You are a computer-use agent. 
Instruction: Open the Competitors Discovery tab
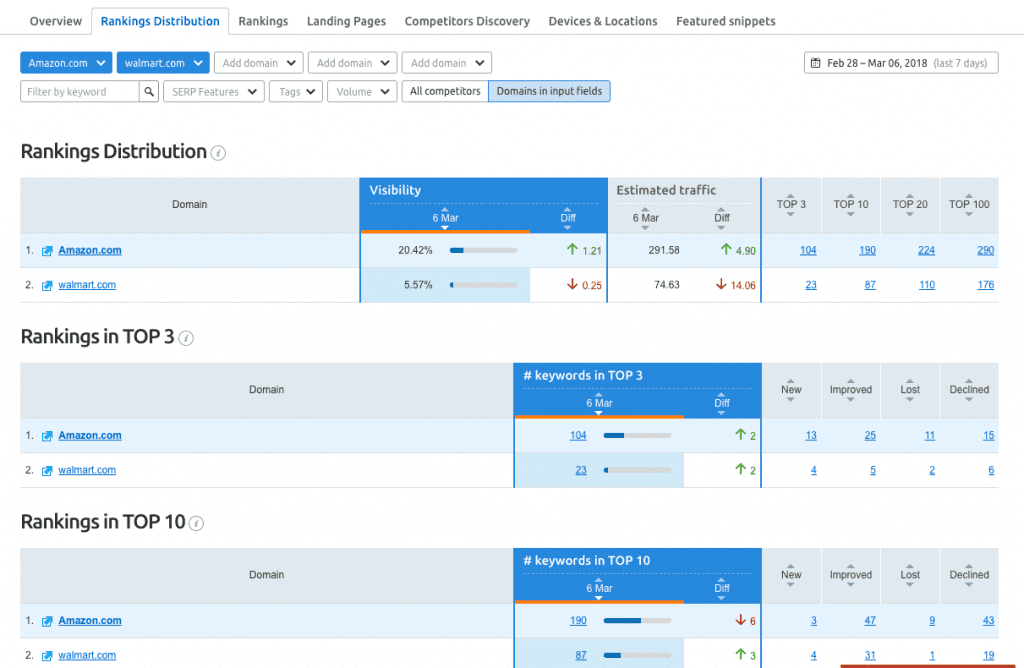(467, 20)
